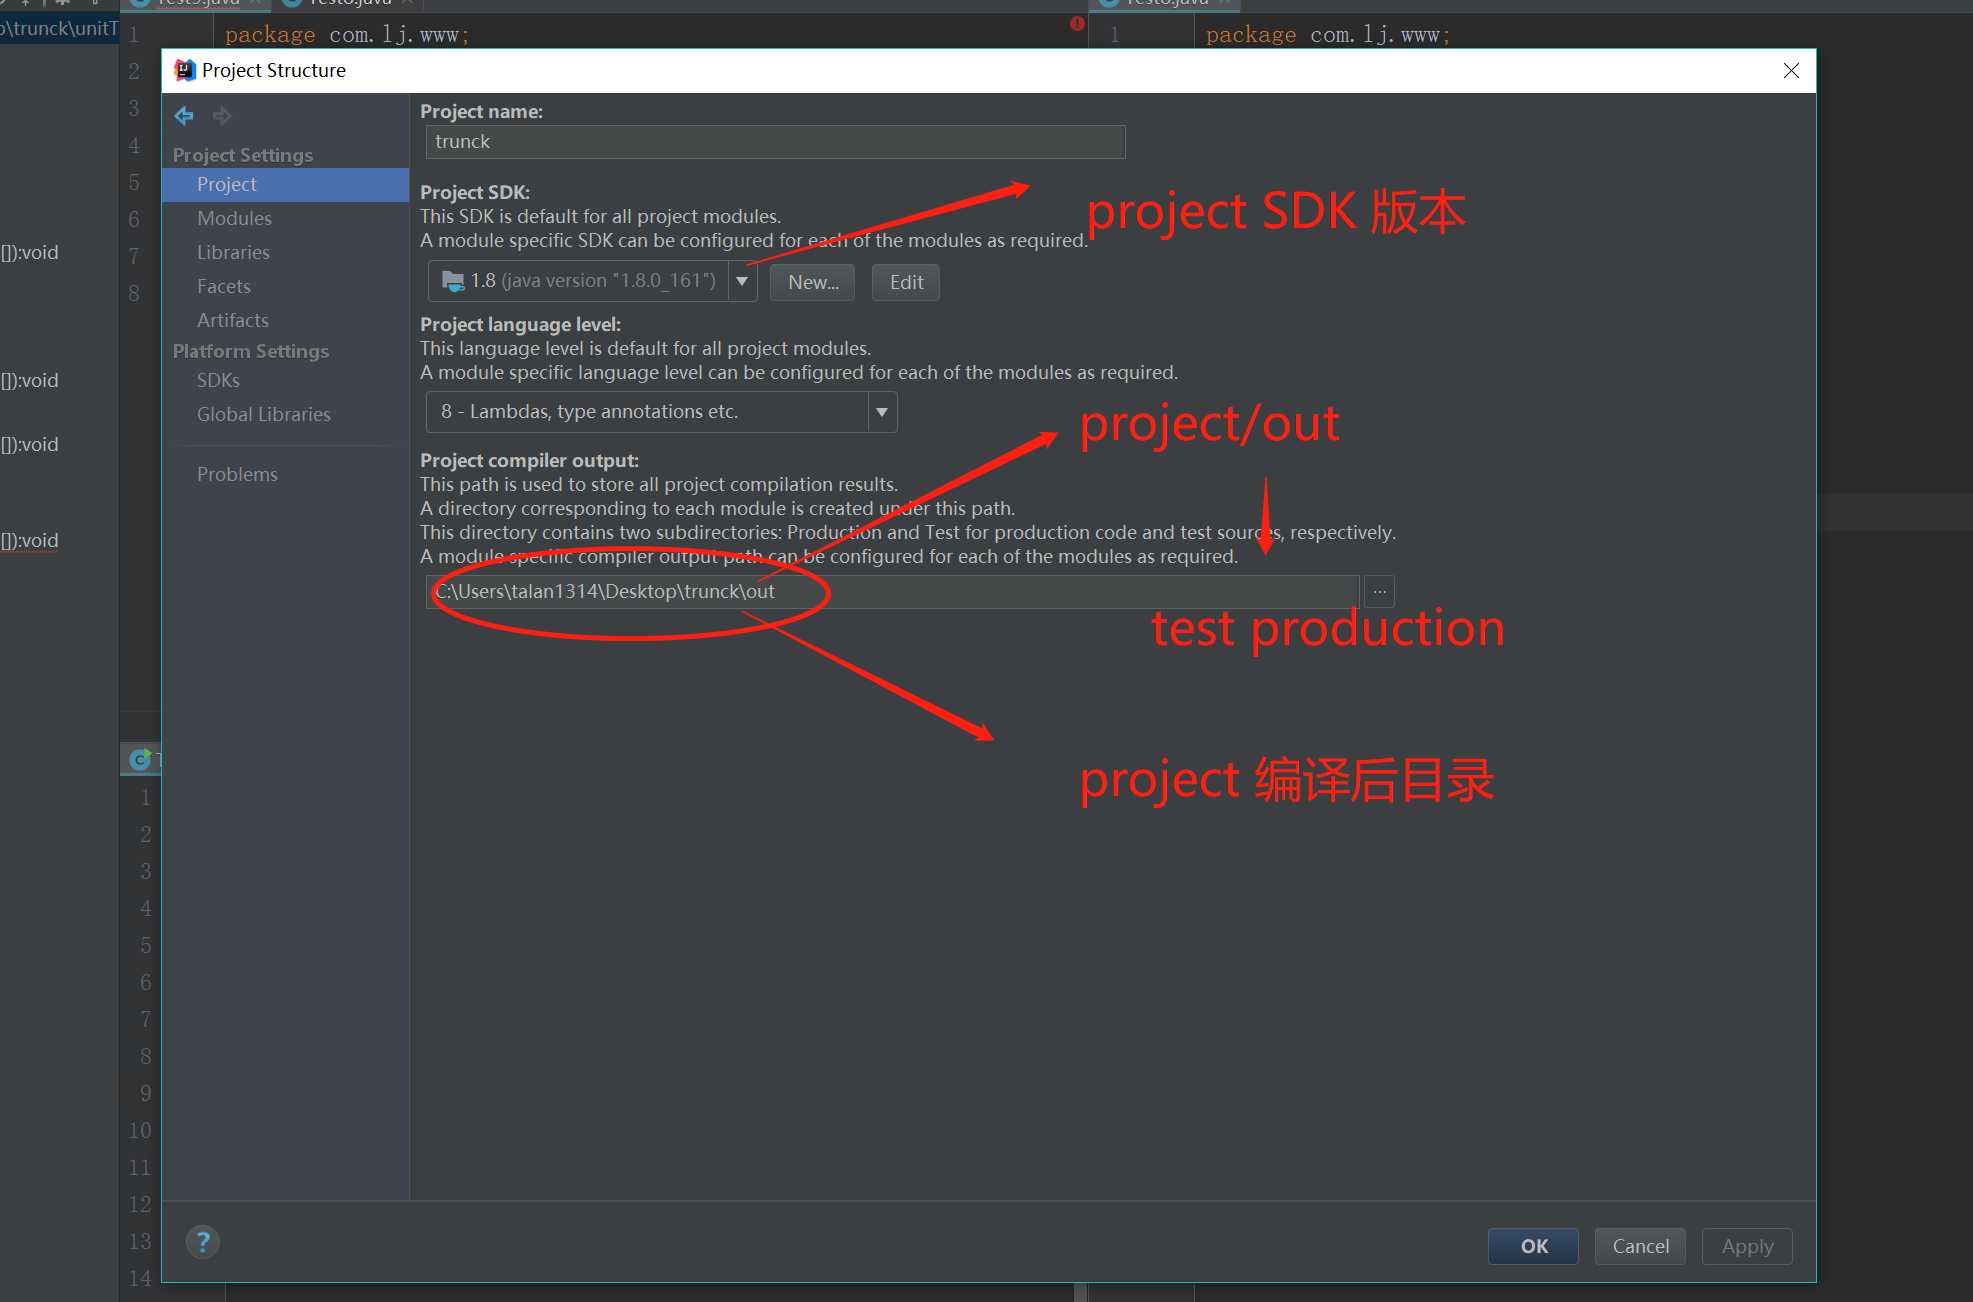The width and height of the screenshot is (1973, 1302).
Task: Click the red error indicator in editor
Action: [1077, 24]
